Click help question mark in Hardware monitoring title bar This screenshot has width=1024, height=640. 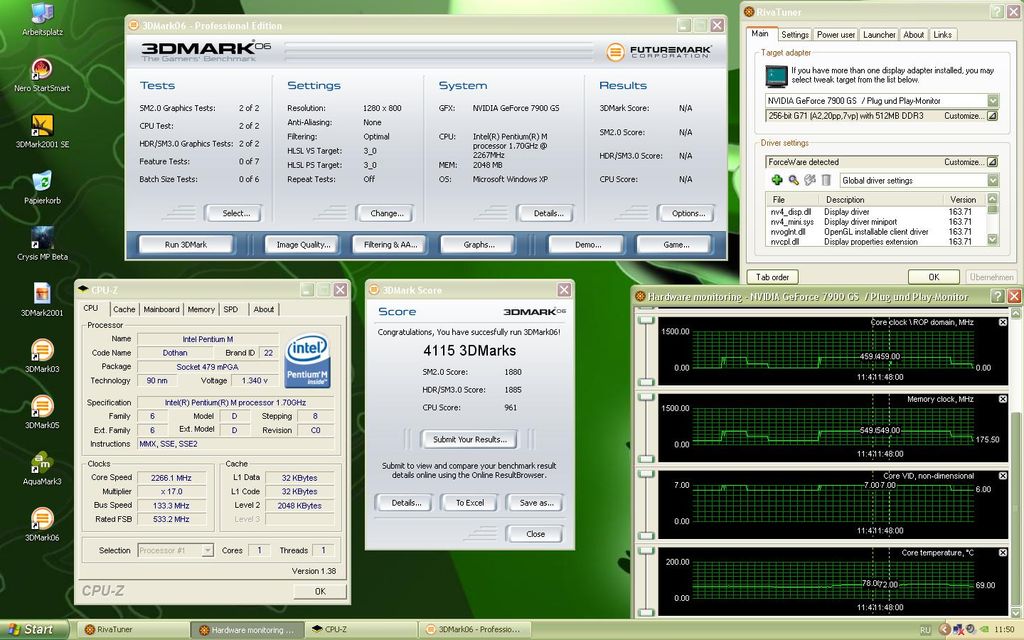997,296
